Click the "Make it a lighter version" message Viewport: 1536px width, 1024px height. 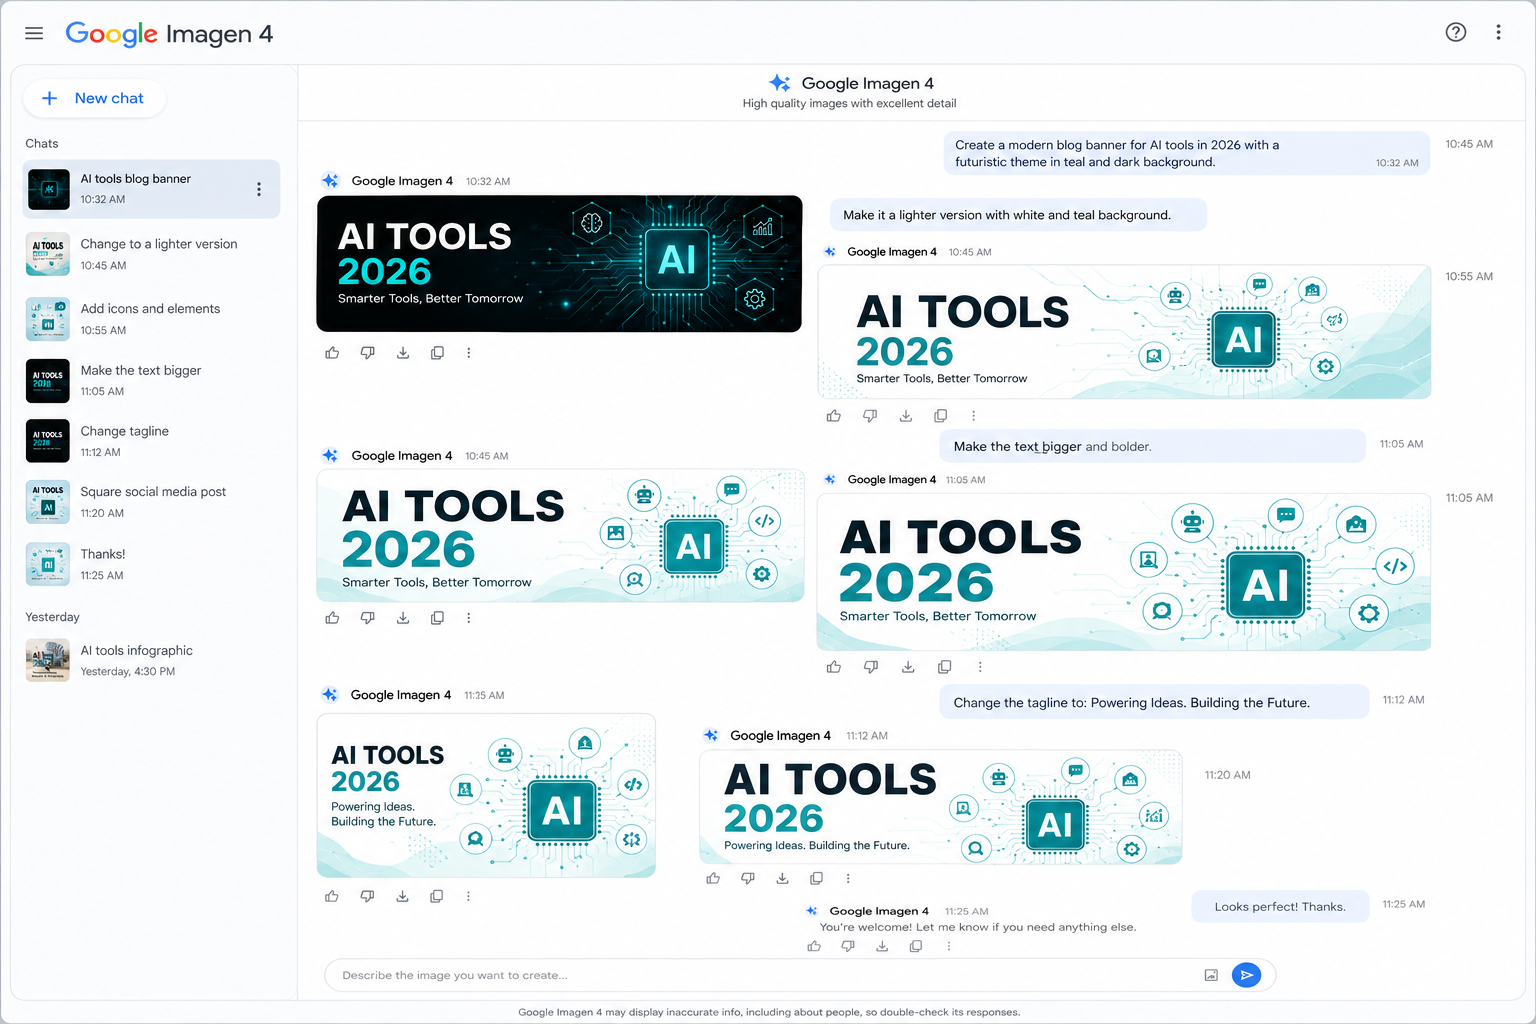(1018, 215)
